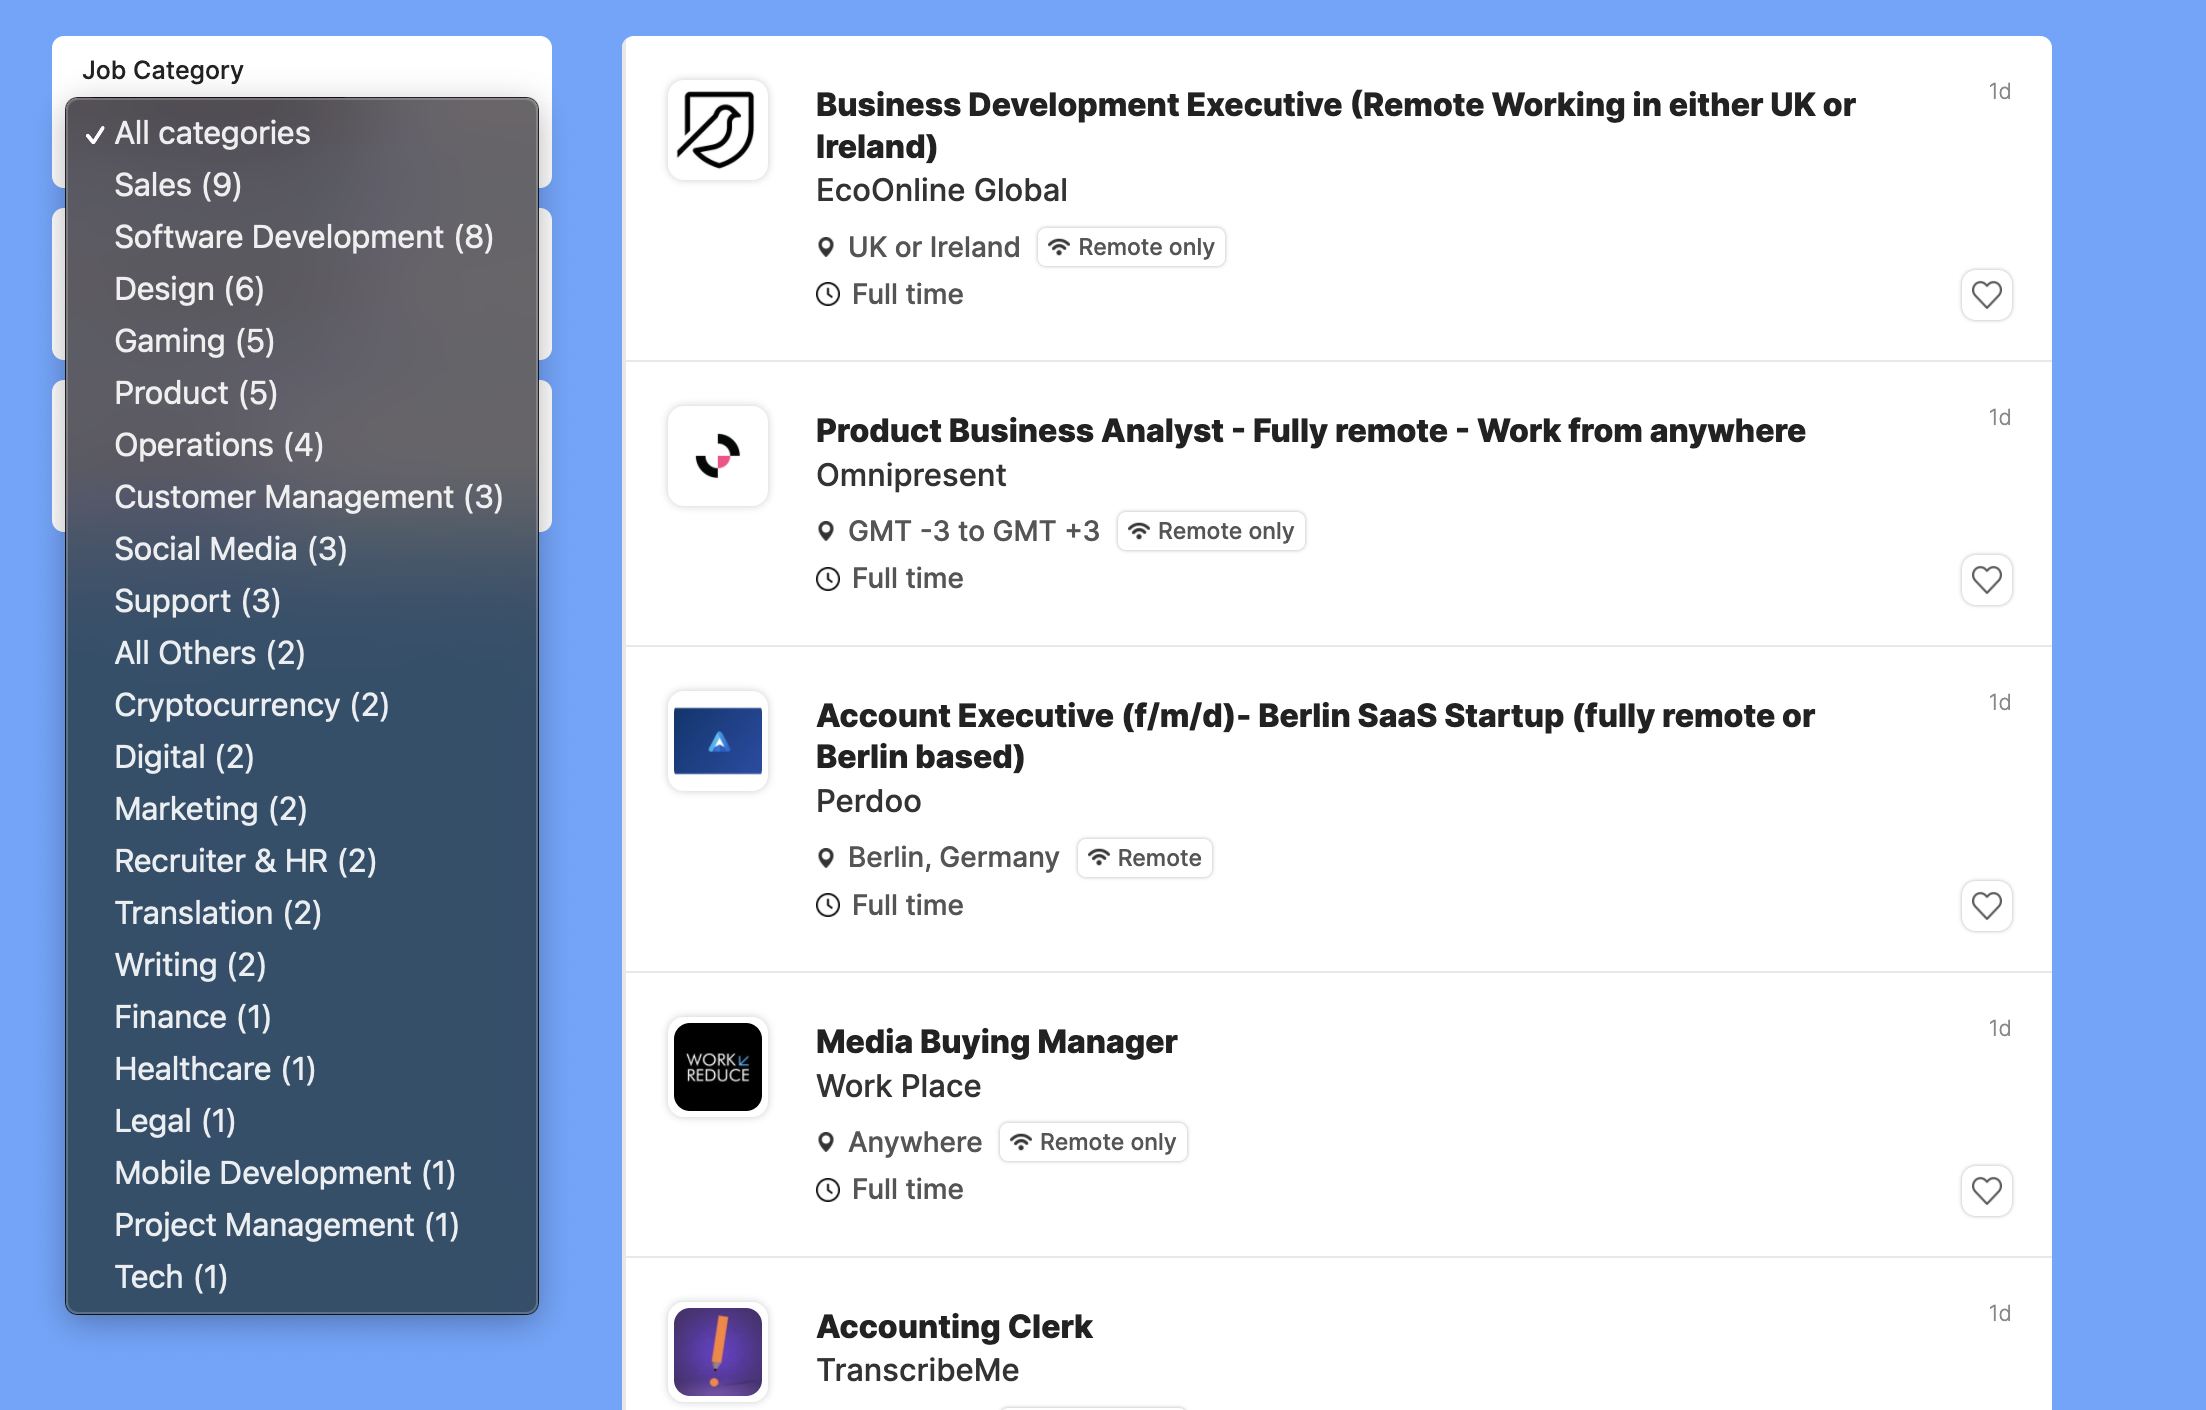Select Mobile Development (1) category
Screen dimensions: 2206x1410
click(285, 1173)
